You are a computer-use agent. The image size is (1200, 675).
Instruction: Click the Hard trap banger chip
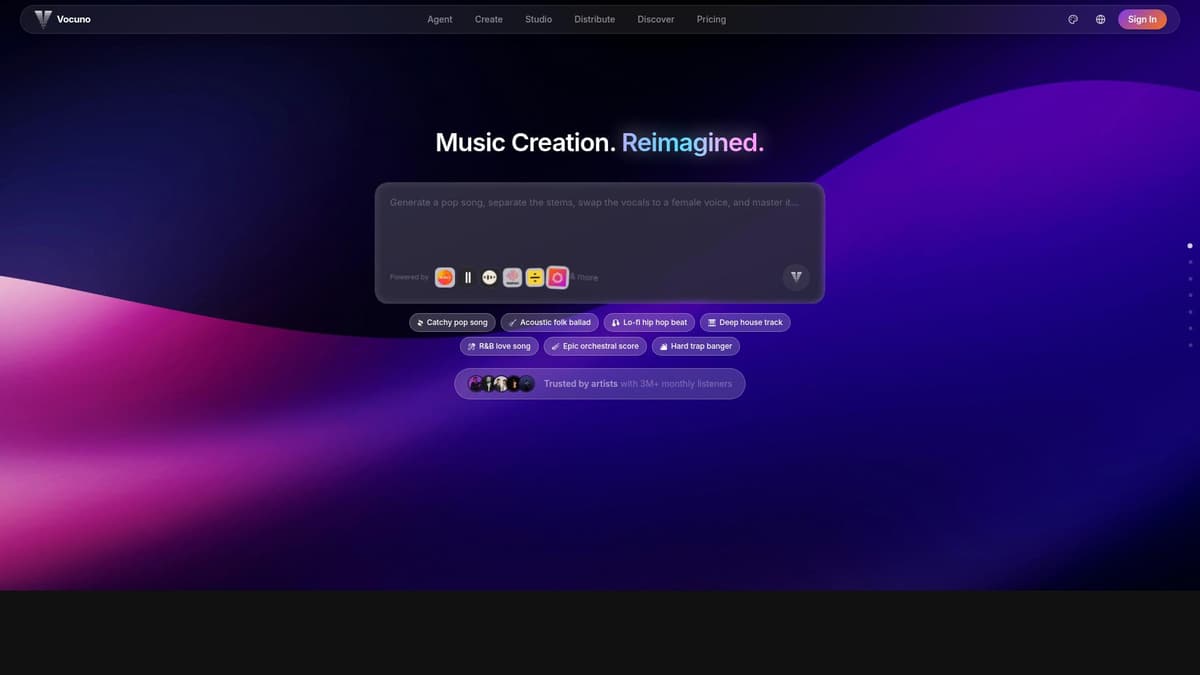(x=696, y=346)
